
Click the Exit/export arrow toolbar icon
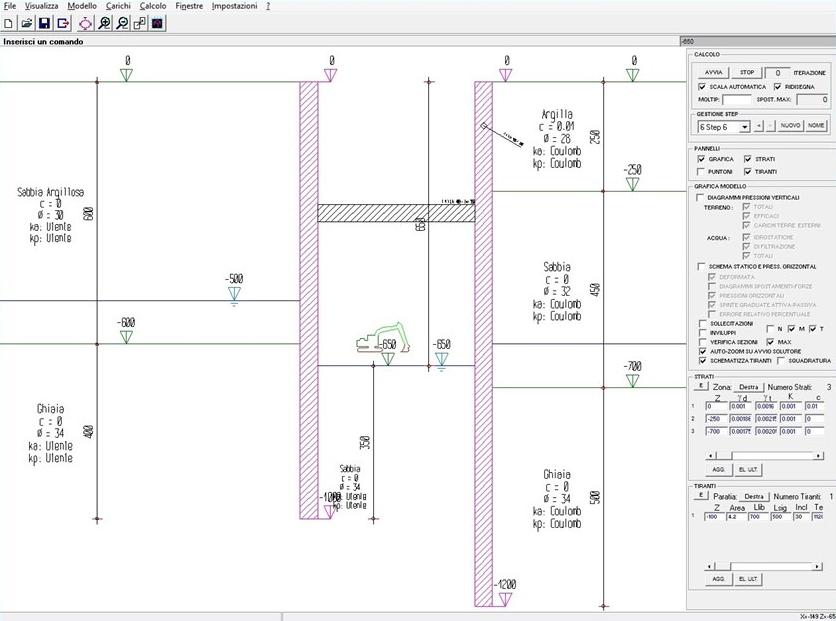tap(63, 23)
